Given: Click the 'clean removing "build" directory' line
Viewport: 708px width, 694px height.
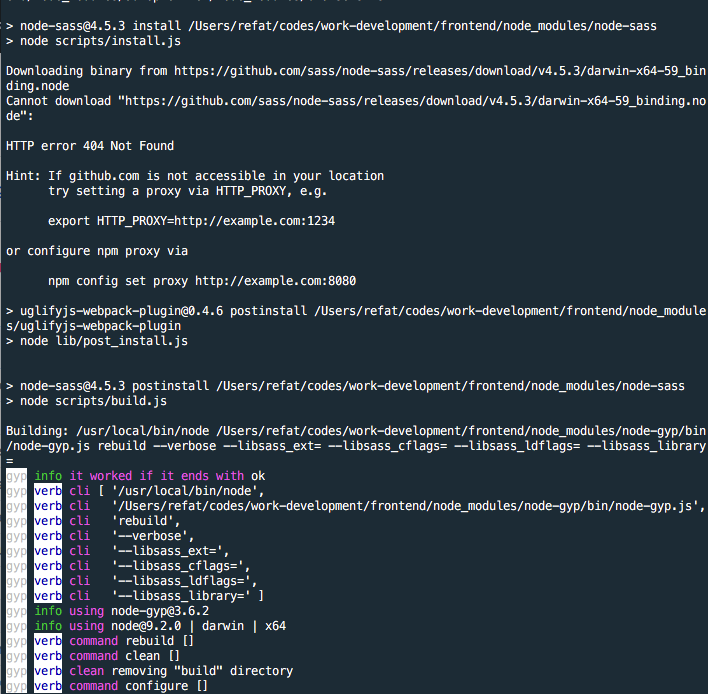Looking at the screenshot, I should coord(180,671).
